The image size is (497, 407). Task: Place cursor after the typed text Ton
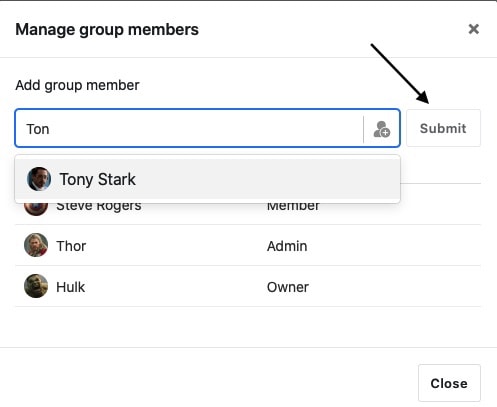pos(50,129)
